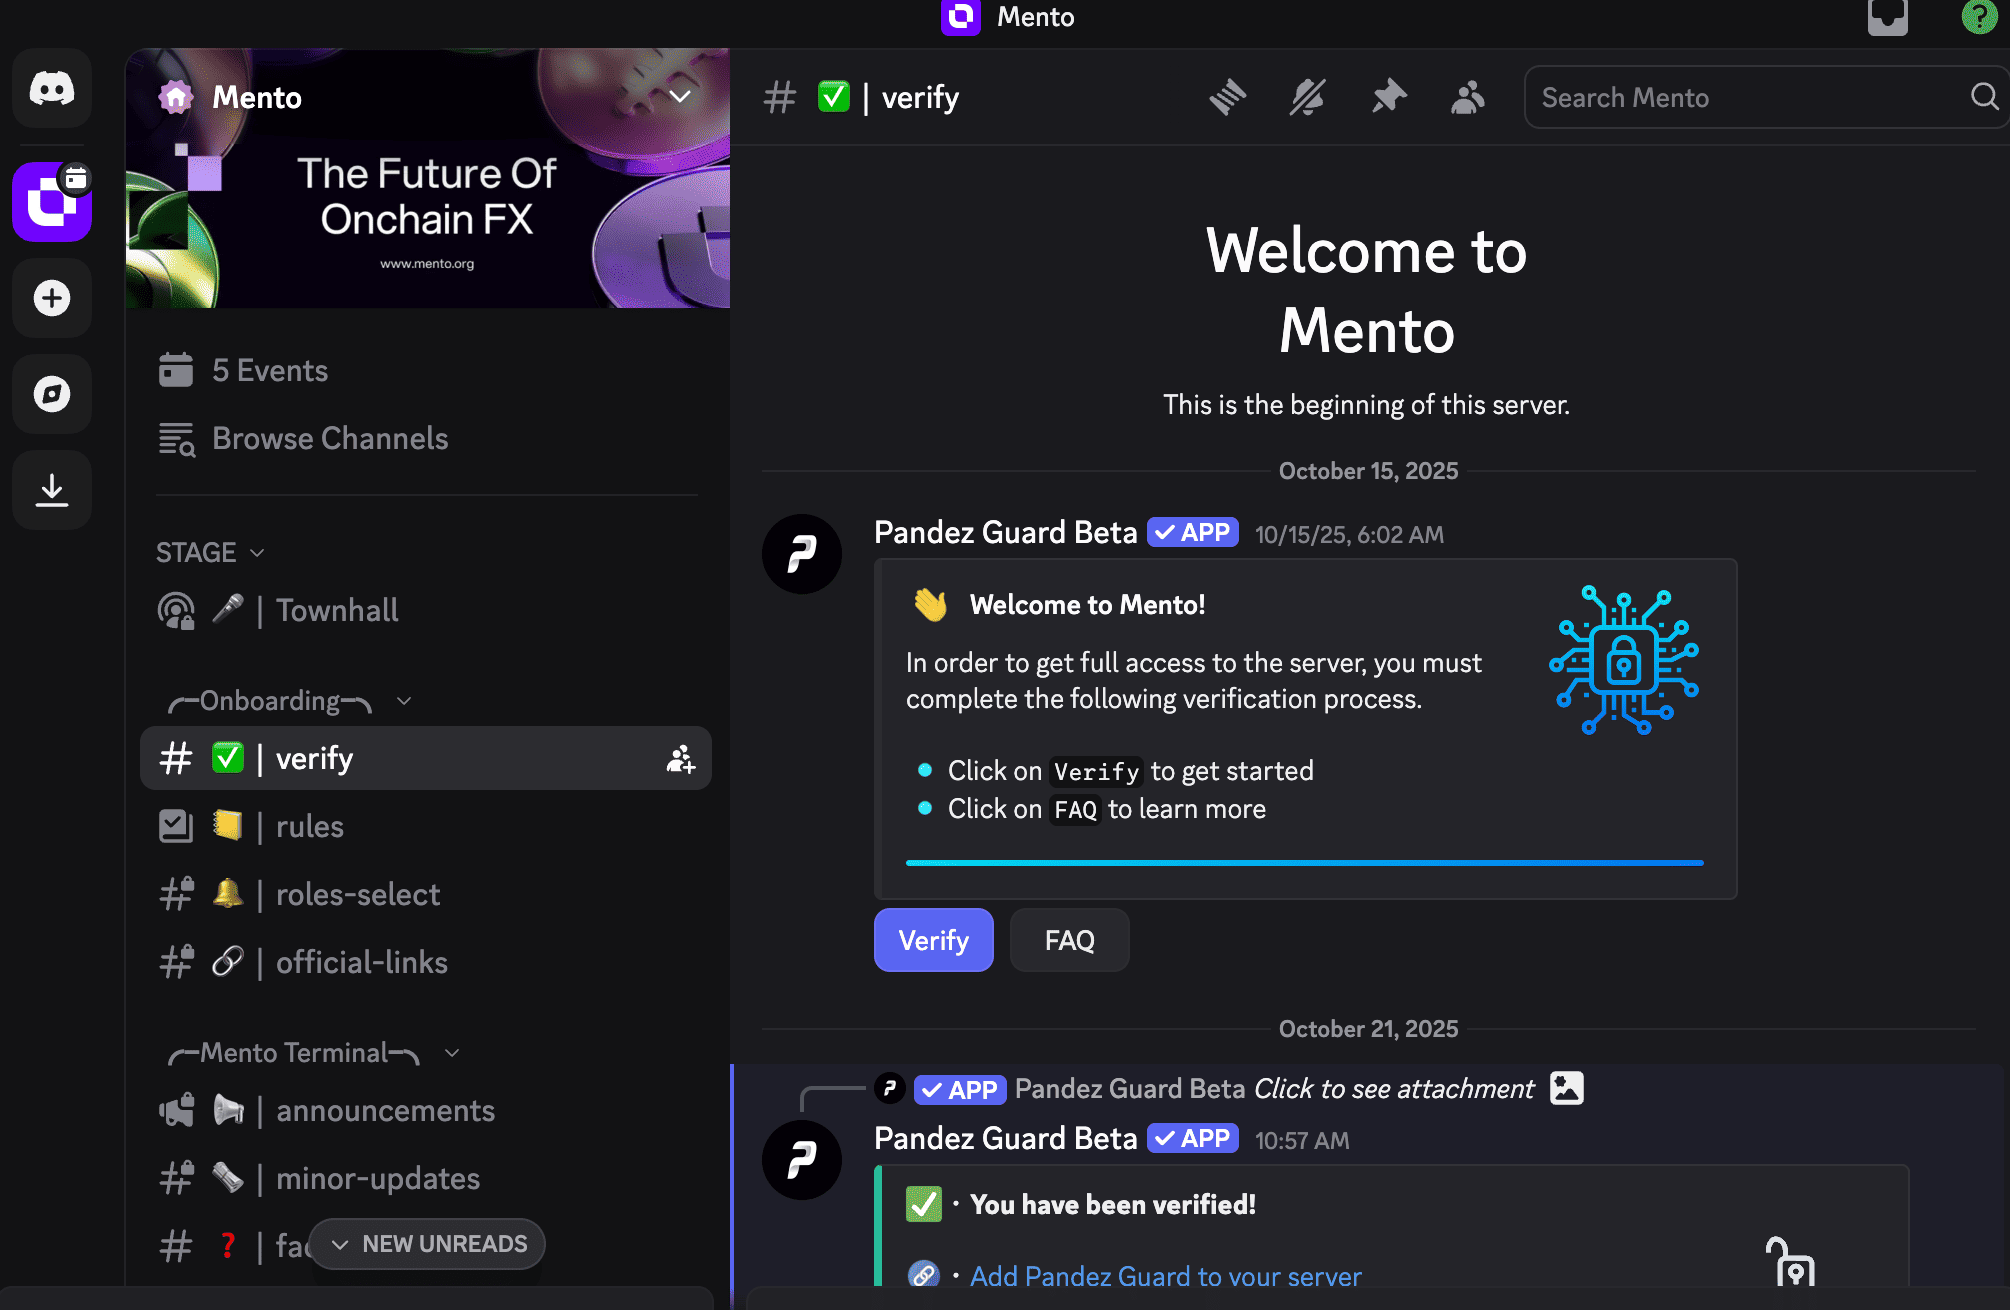Collapse the Mento Terminal category

[451, 1053]
